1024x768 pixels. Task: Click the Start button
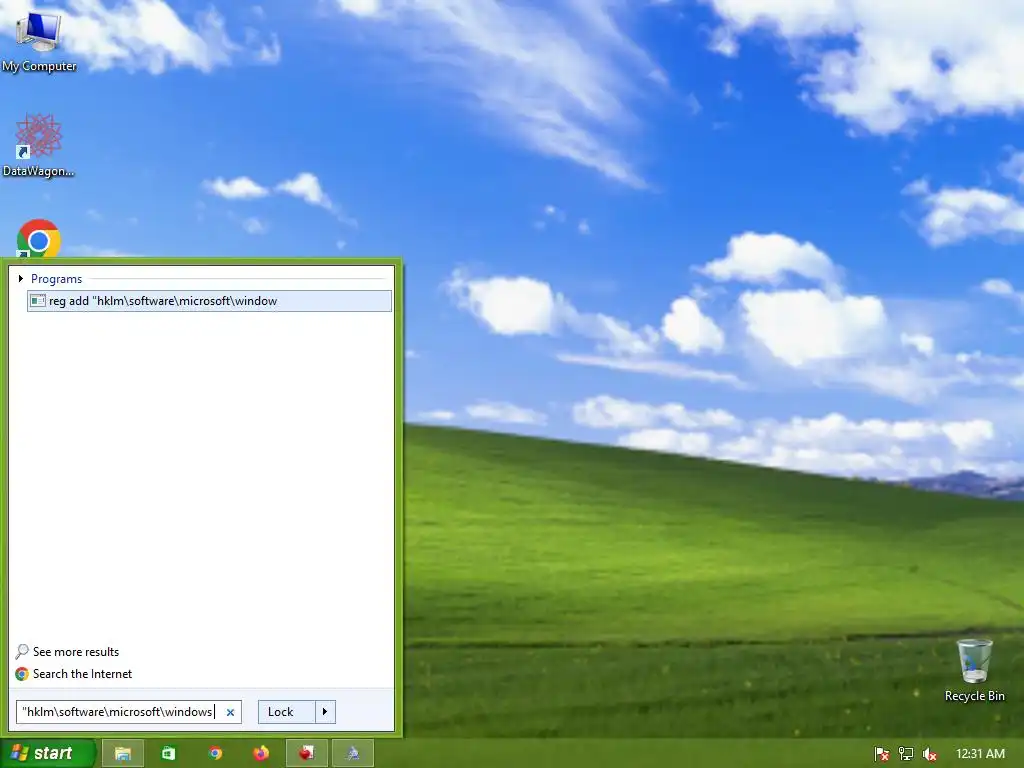coord(48,754)
